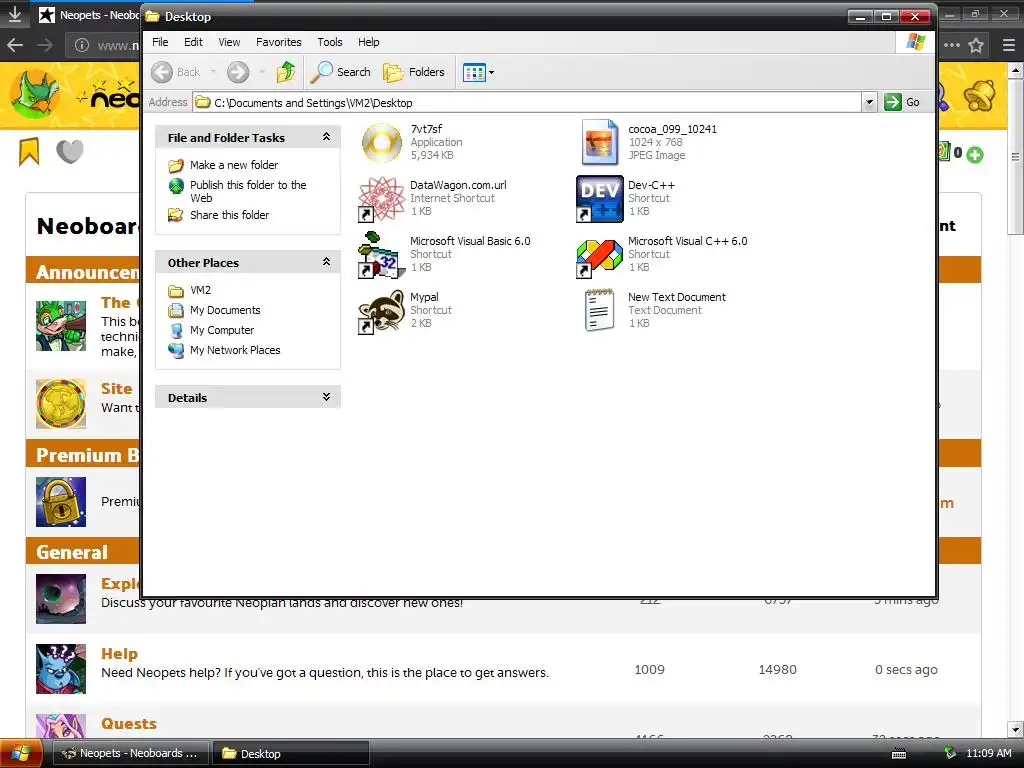Click the Go button

coord(902,103)
